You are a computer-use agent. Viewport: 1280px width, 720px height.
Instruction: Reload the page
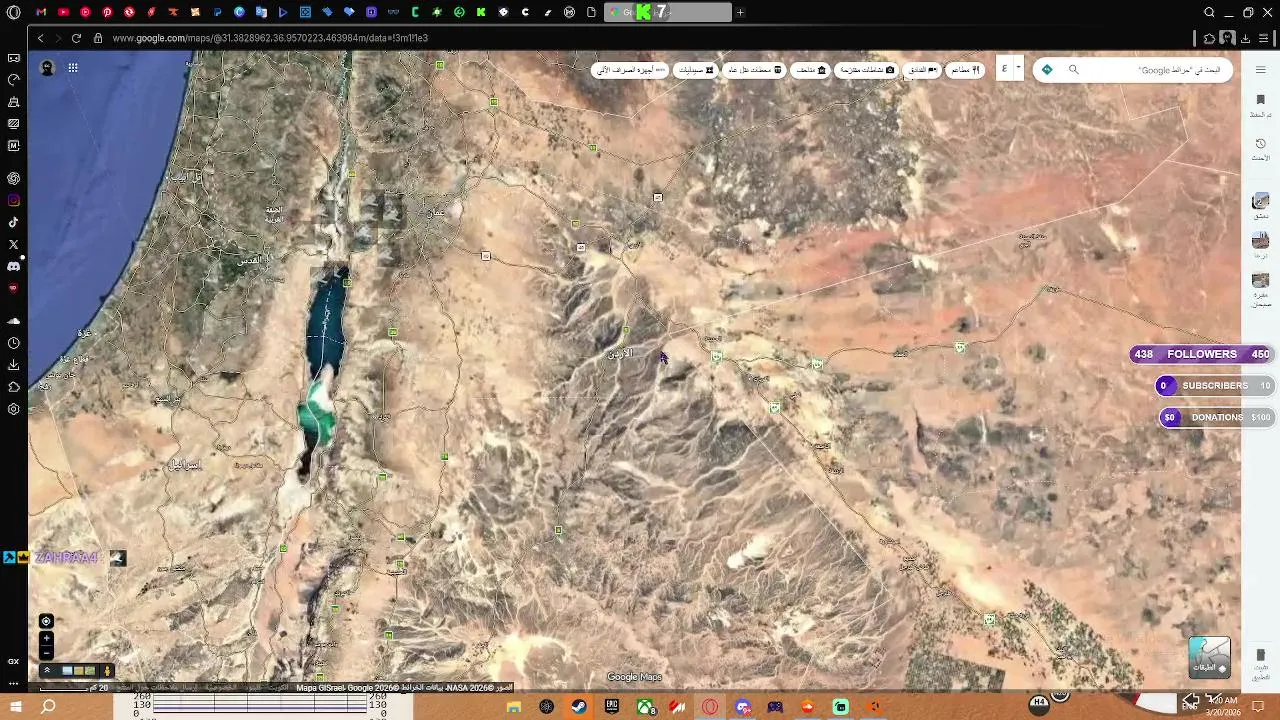click(x=76, y=38)
